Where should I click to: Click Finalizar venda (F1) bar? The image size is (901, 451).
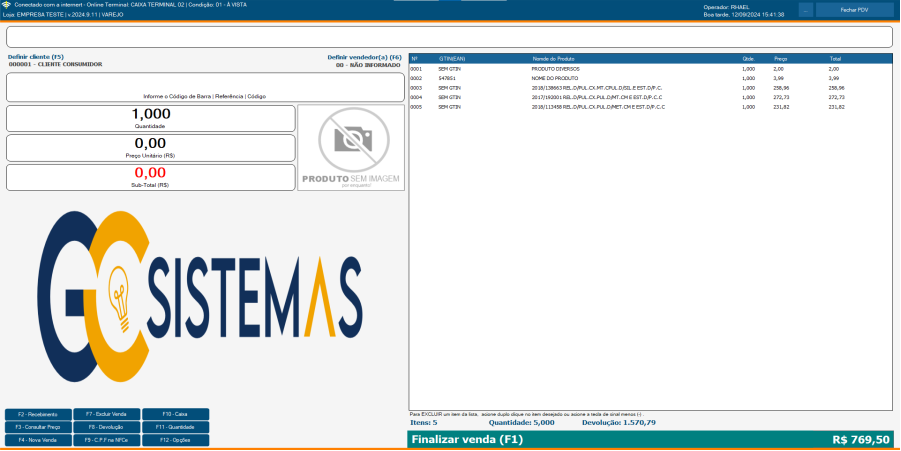pos(650,439)
